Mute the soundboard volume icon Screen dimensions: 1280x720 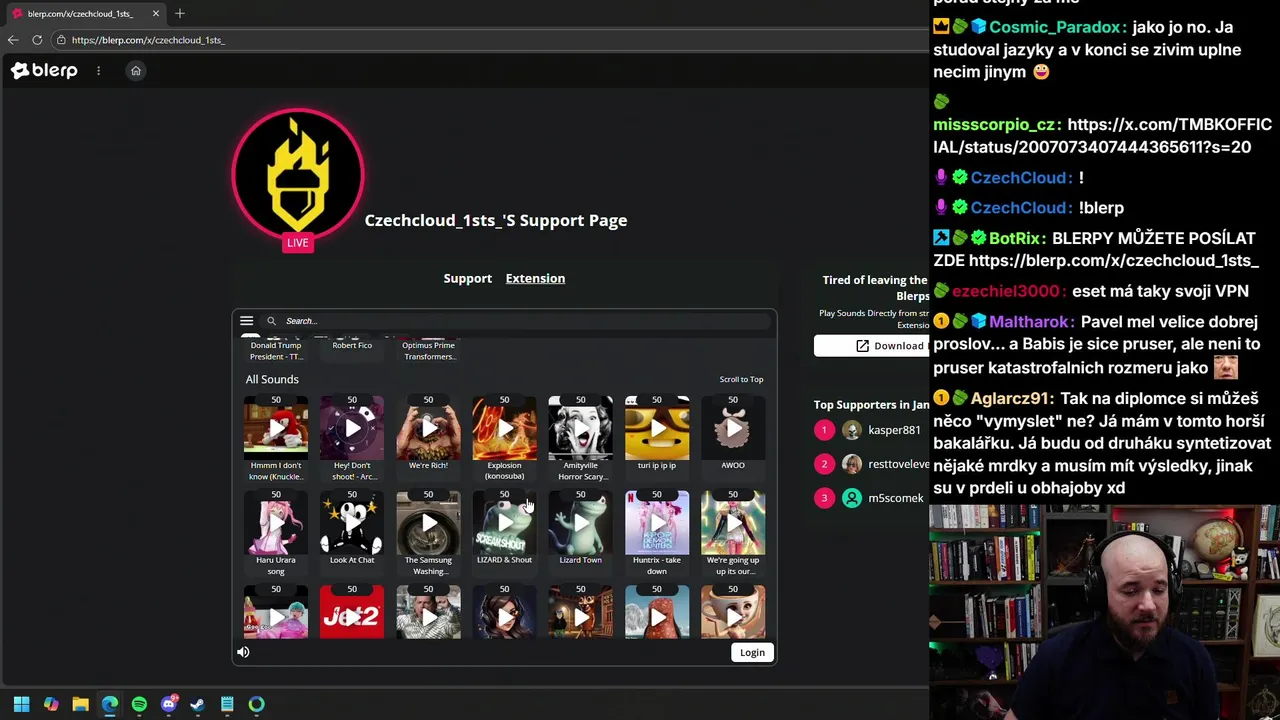(243, 652)
